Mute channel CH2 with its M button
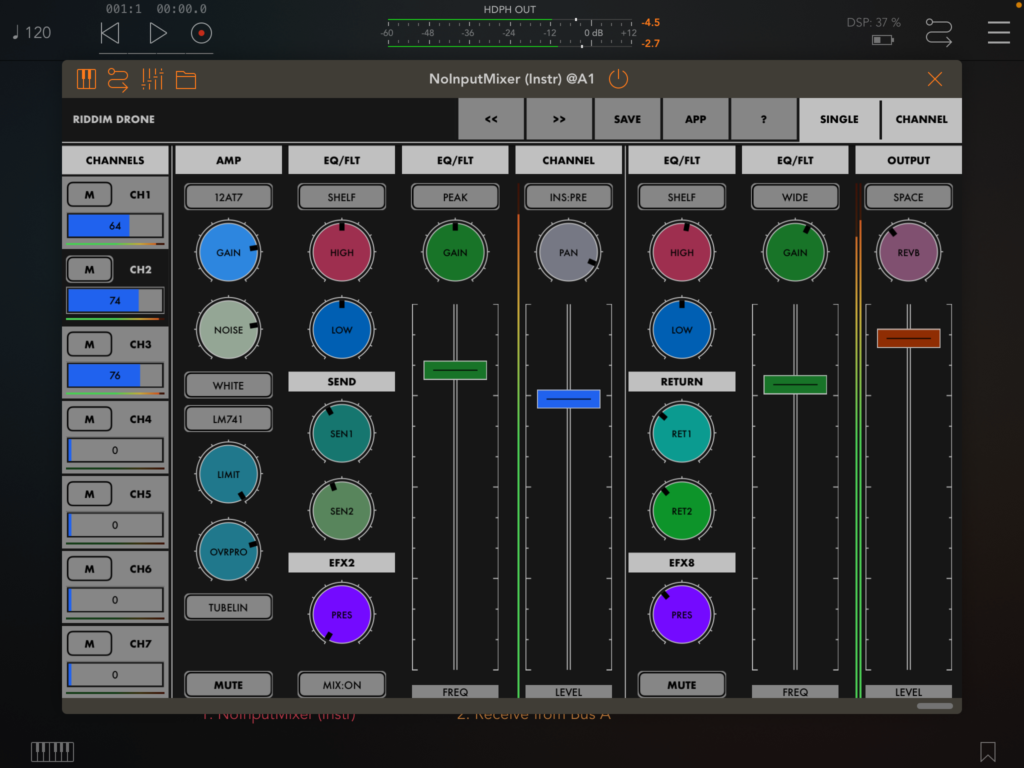Image resolution: width=1024 pixels, height=768 pixels. pos(89,269)
